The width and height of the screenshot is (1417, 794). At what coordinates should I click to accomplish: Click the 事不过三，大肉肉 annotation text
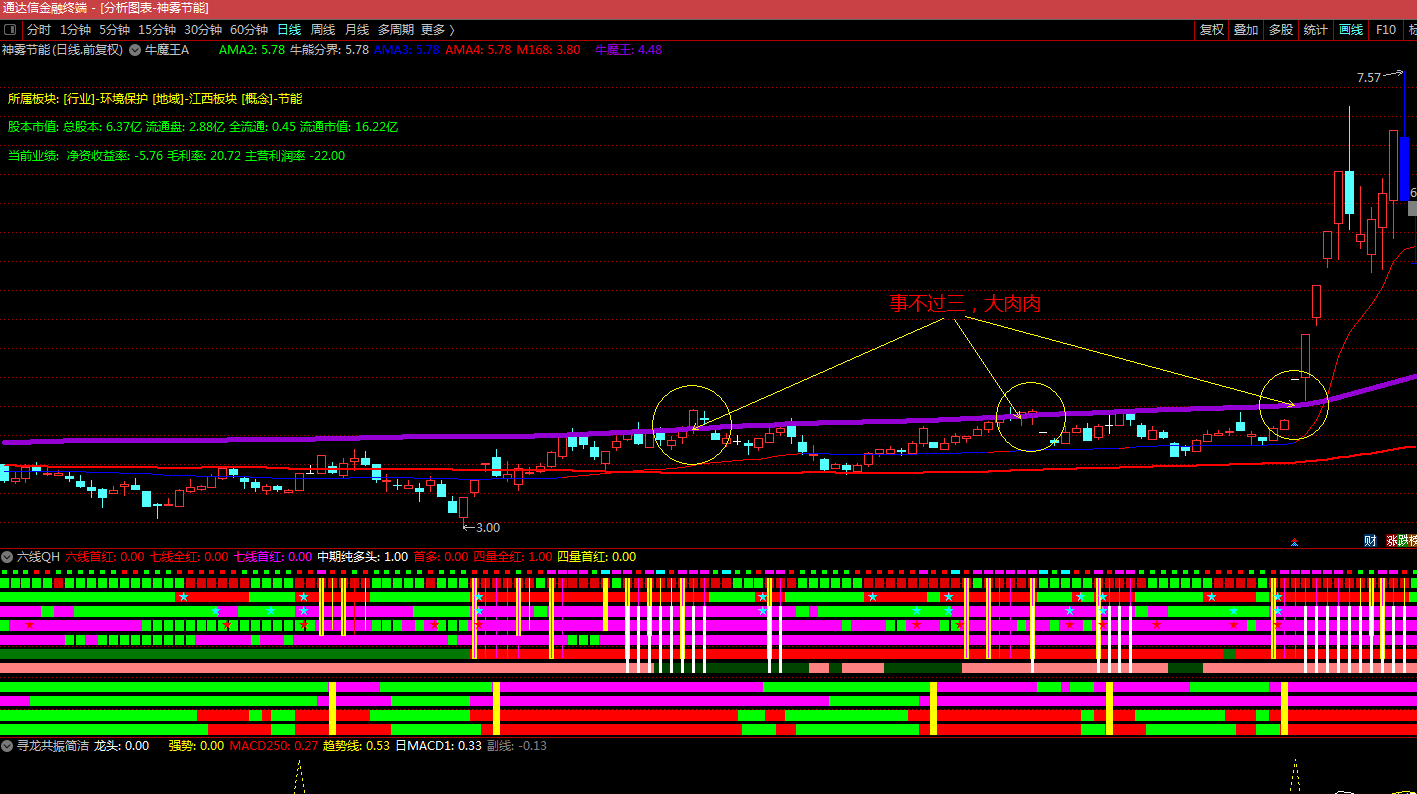(x=965, y=303)
